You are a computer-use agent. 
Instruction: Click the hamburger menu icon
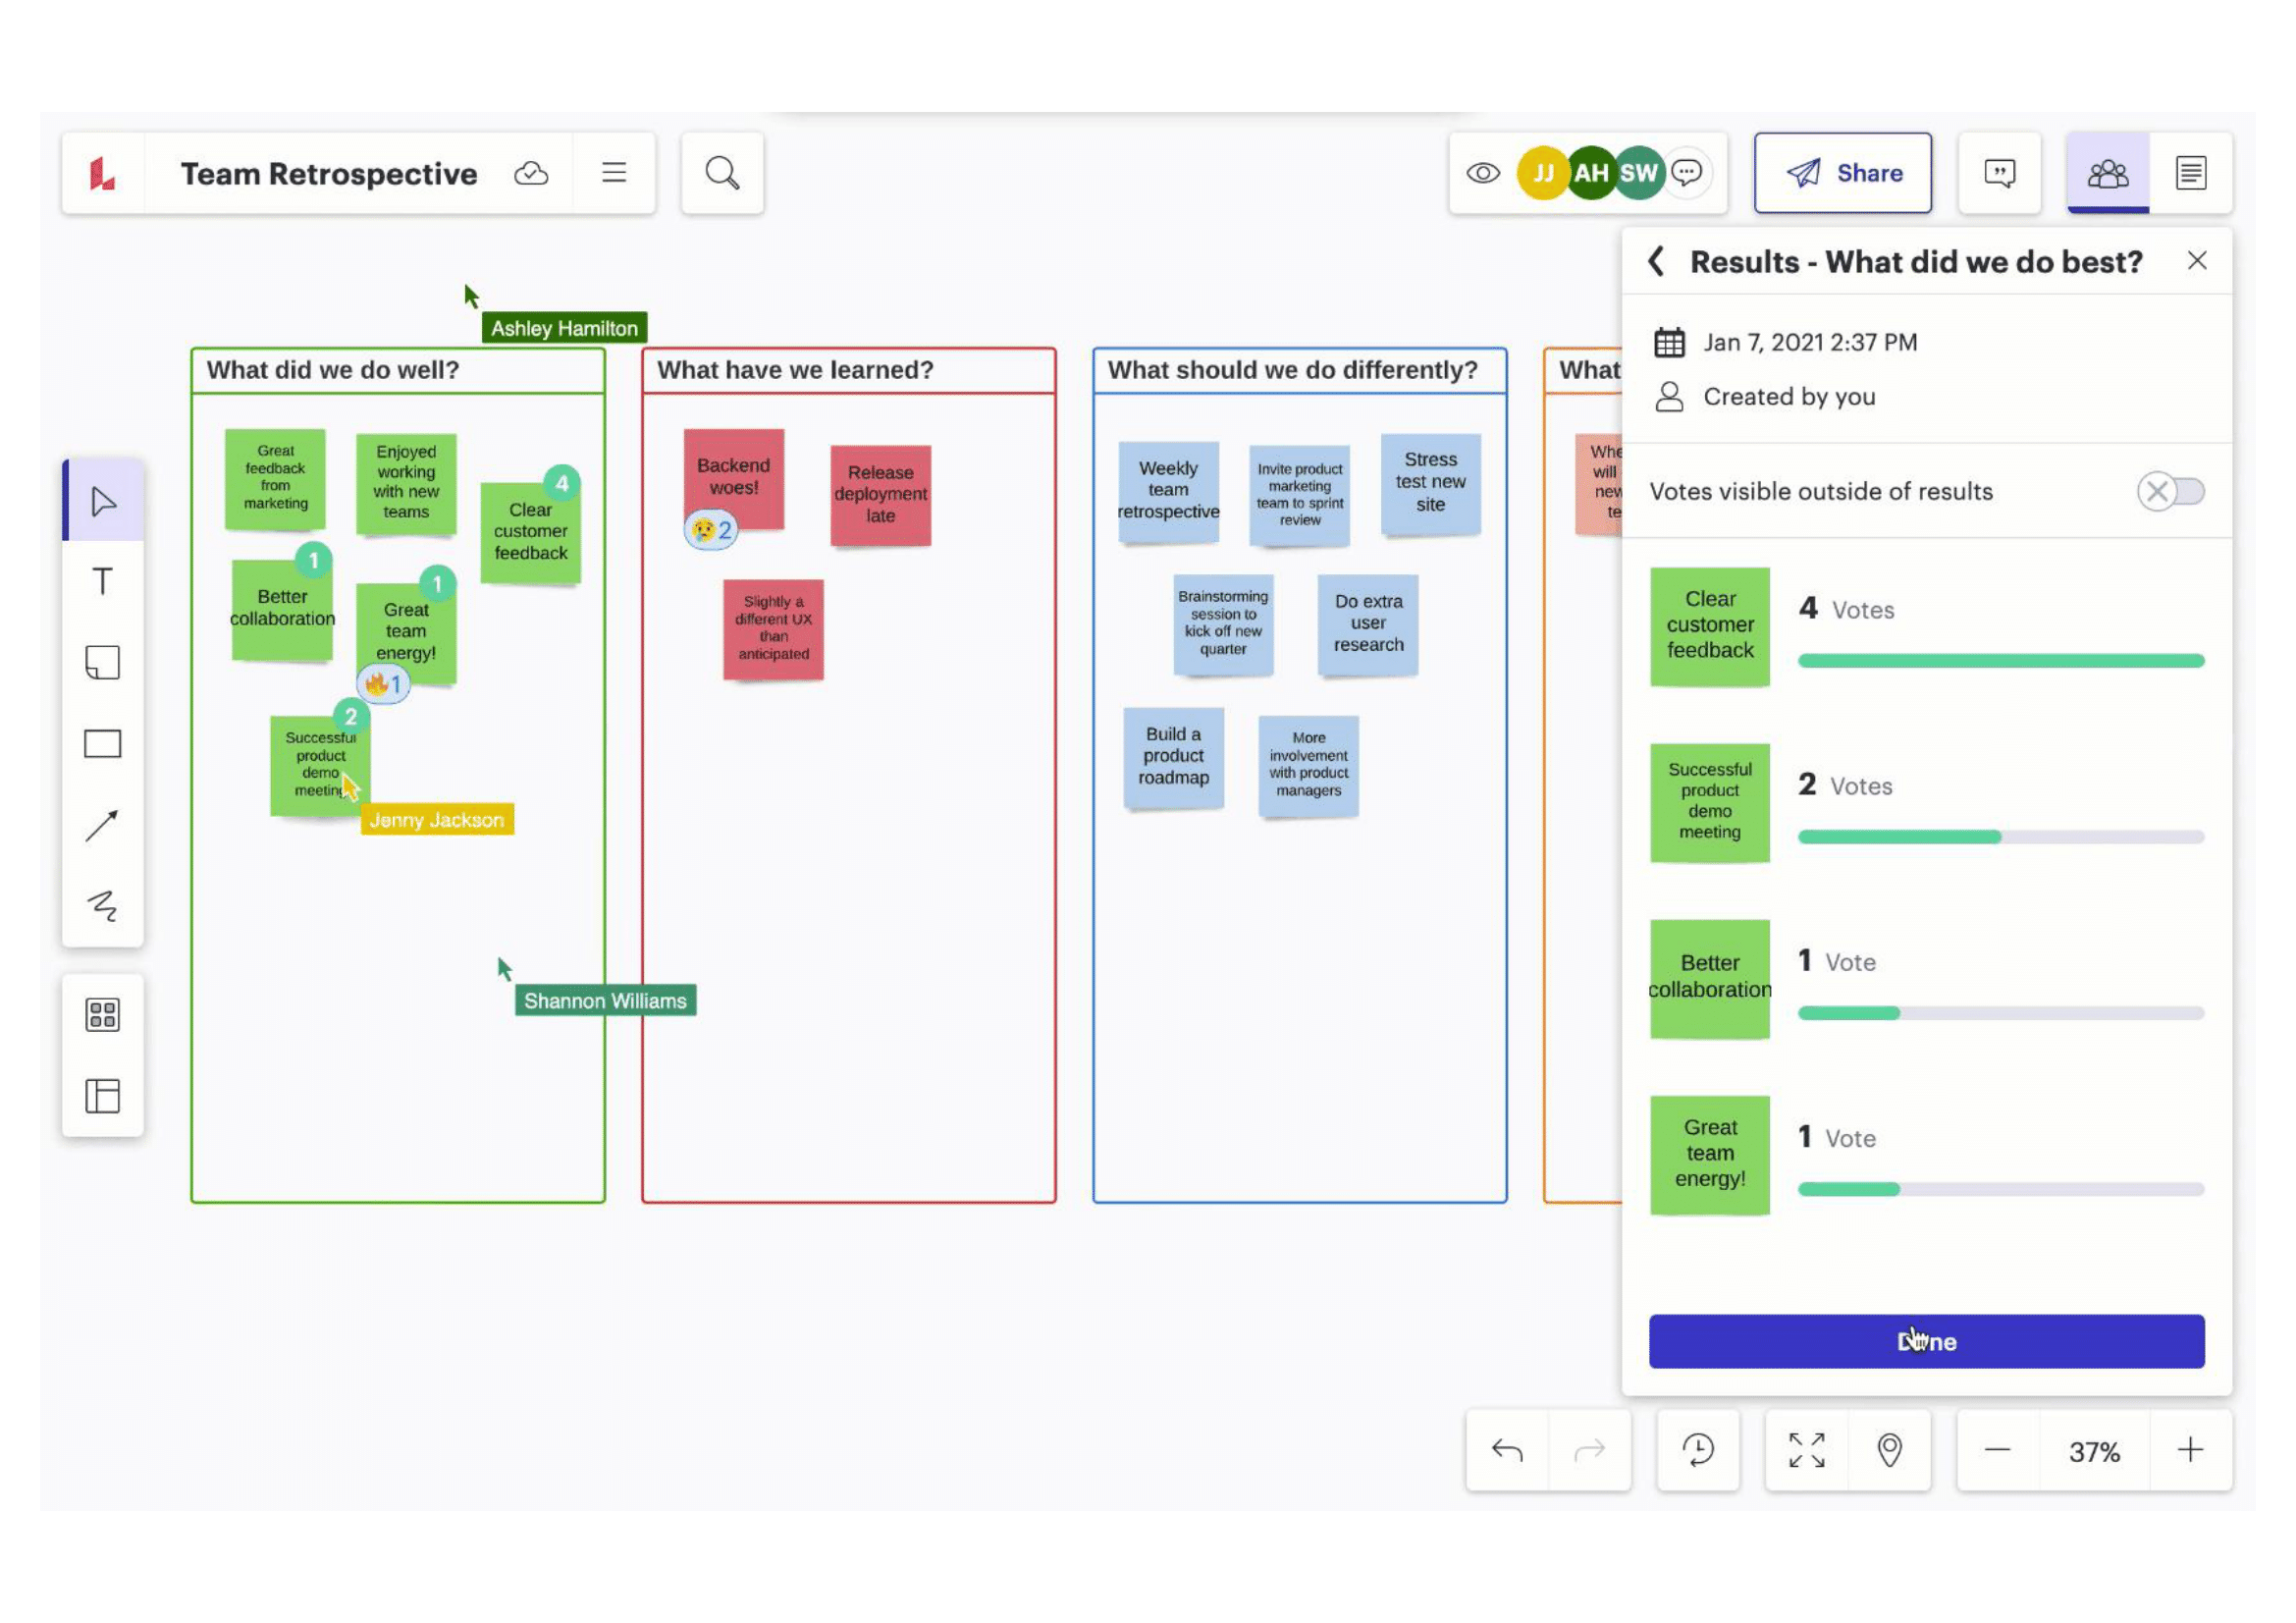tap(614, 172)
